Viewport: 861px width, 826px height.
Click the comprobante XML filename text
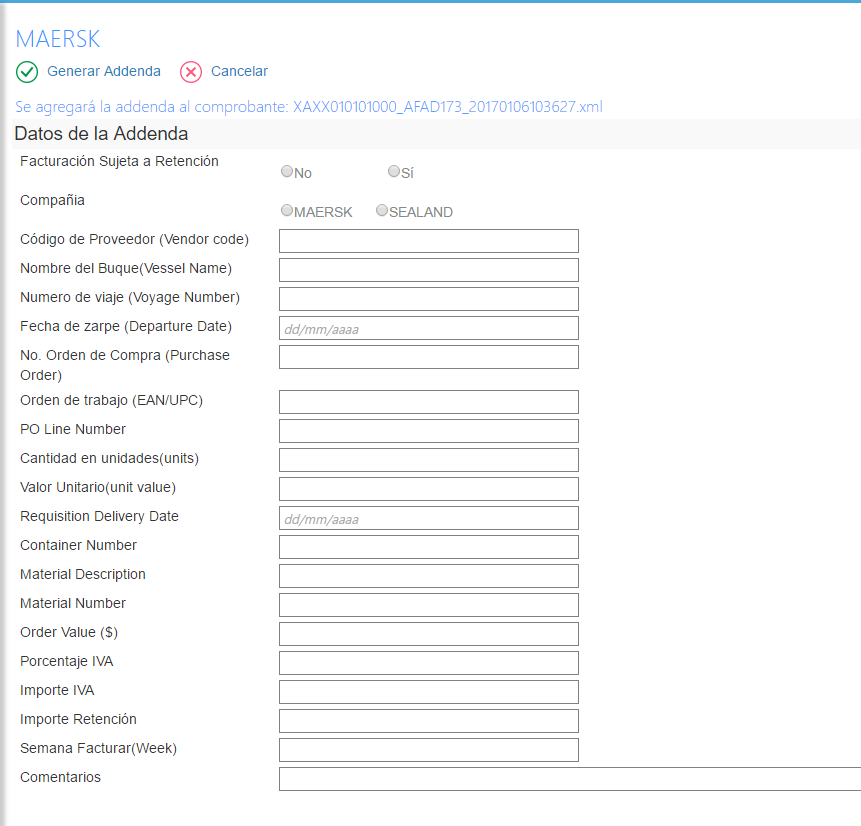point(448,107)
